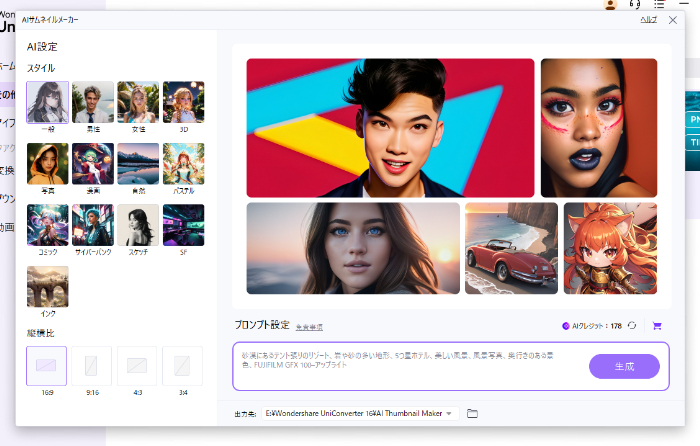Image resolution: width=700 pixels, height=446 pixels.
Task: Select the 女性 style thumbnail
Action: click(x=138, y=102)
